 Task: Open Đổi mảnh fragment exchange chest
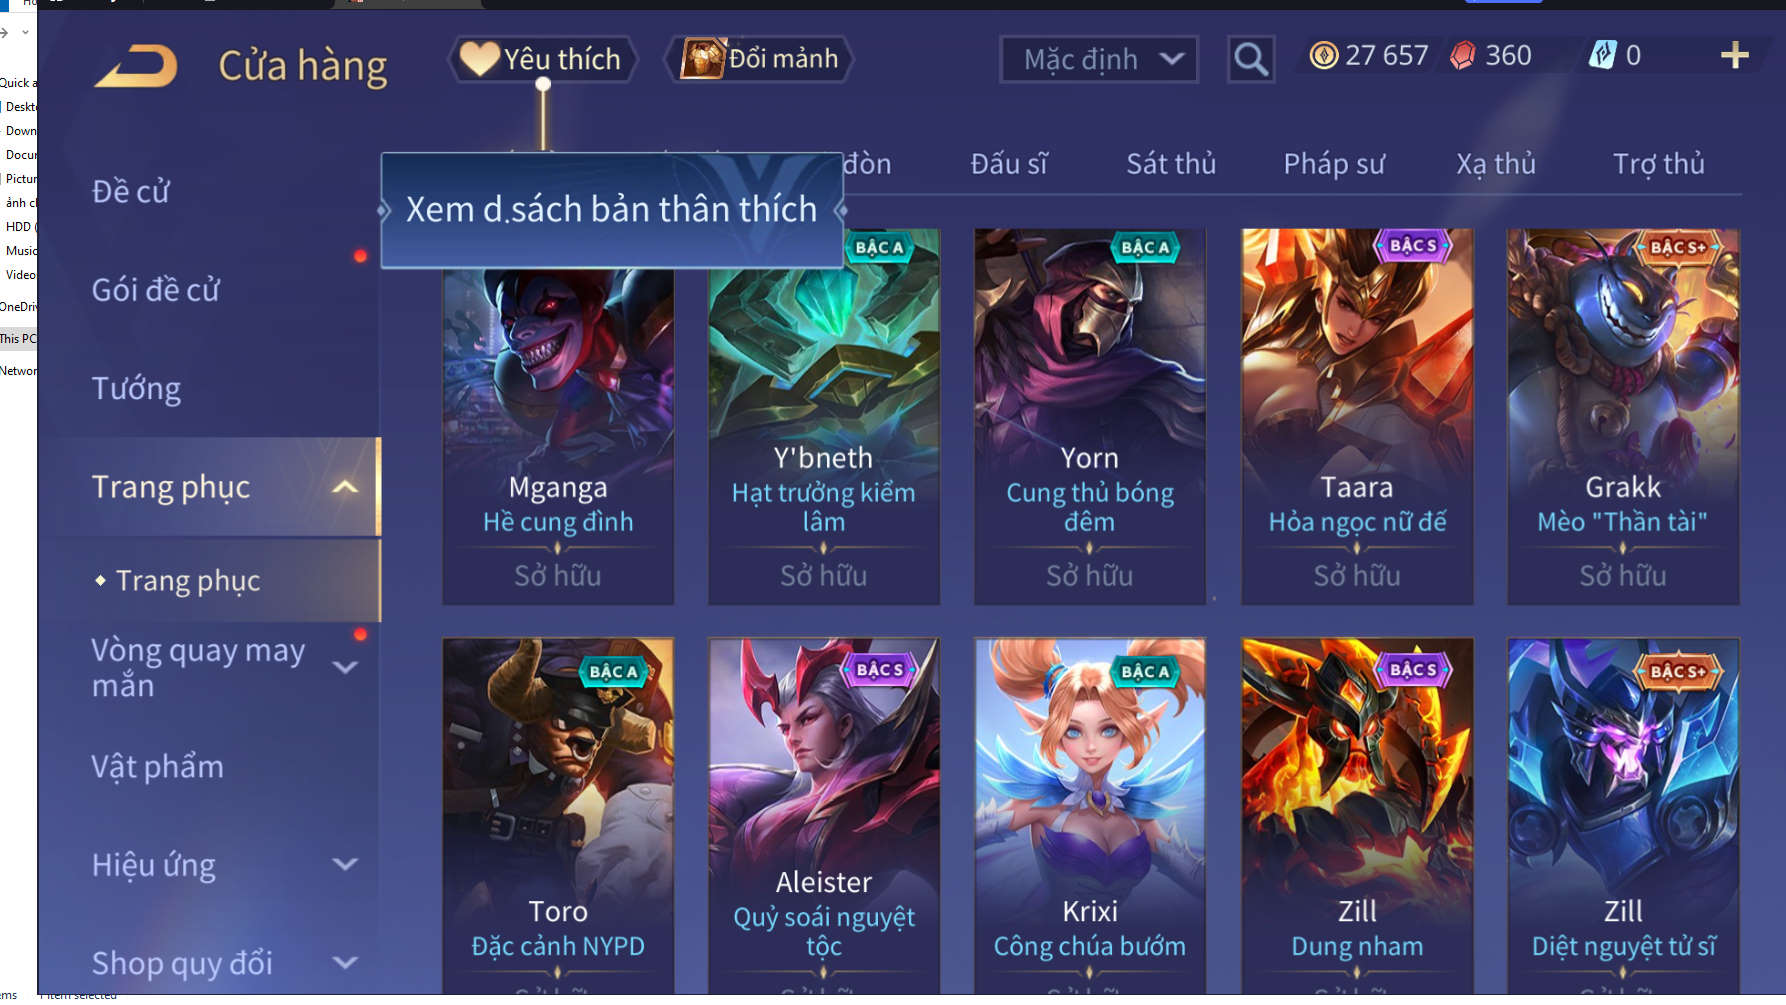point(759,59)
